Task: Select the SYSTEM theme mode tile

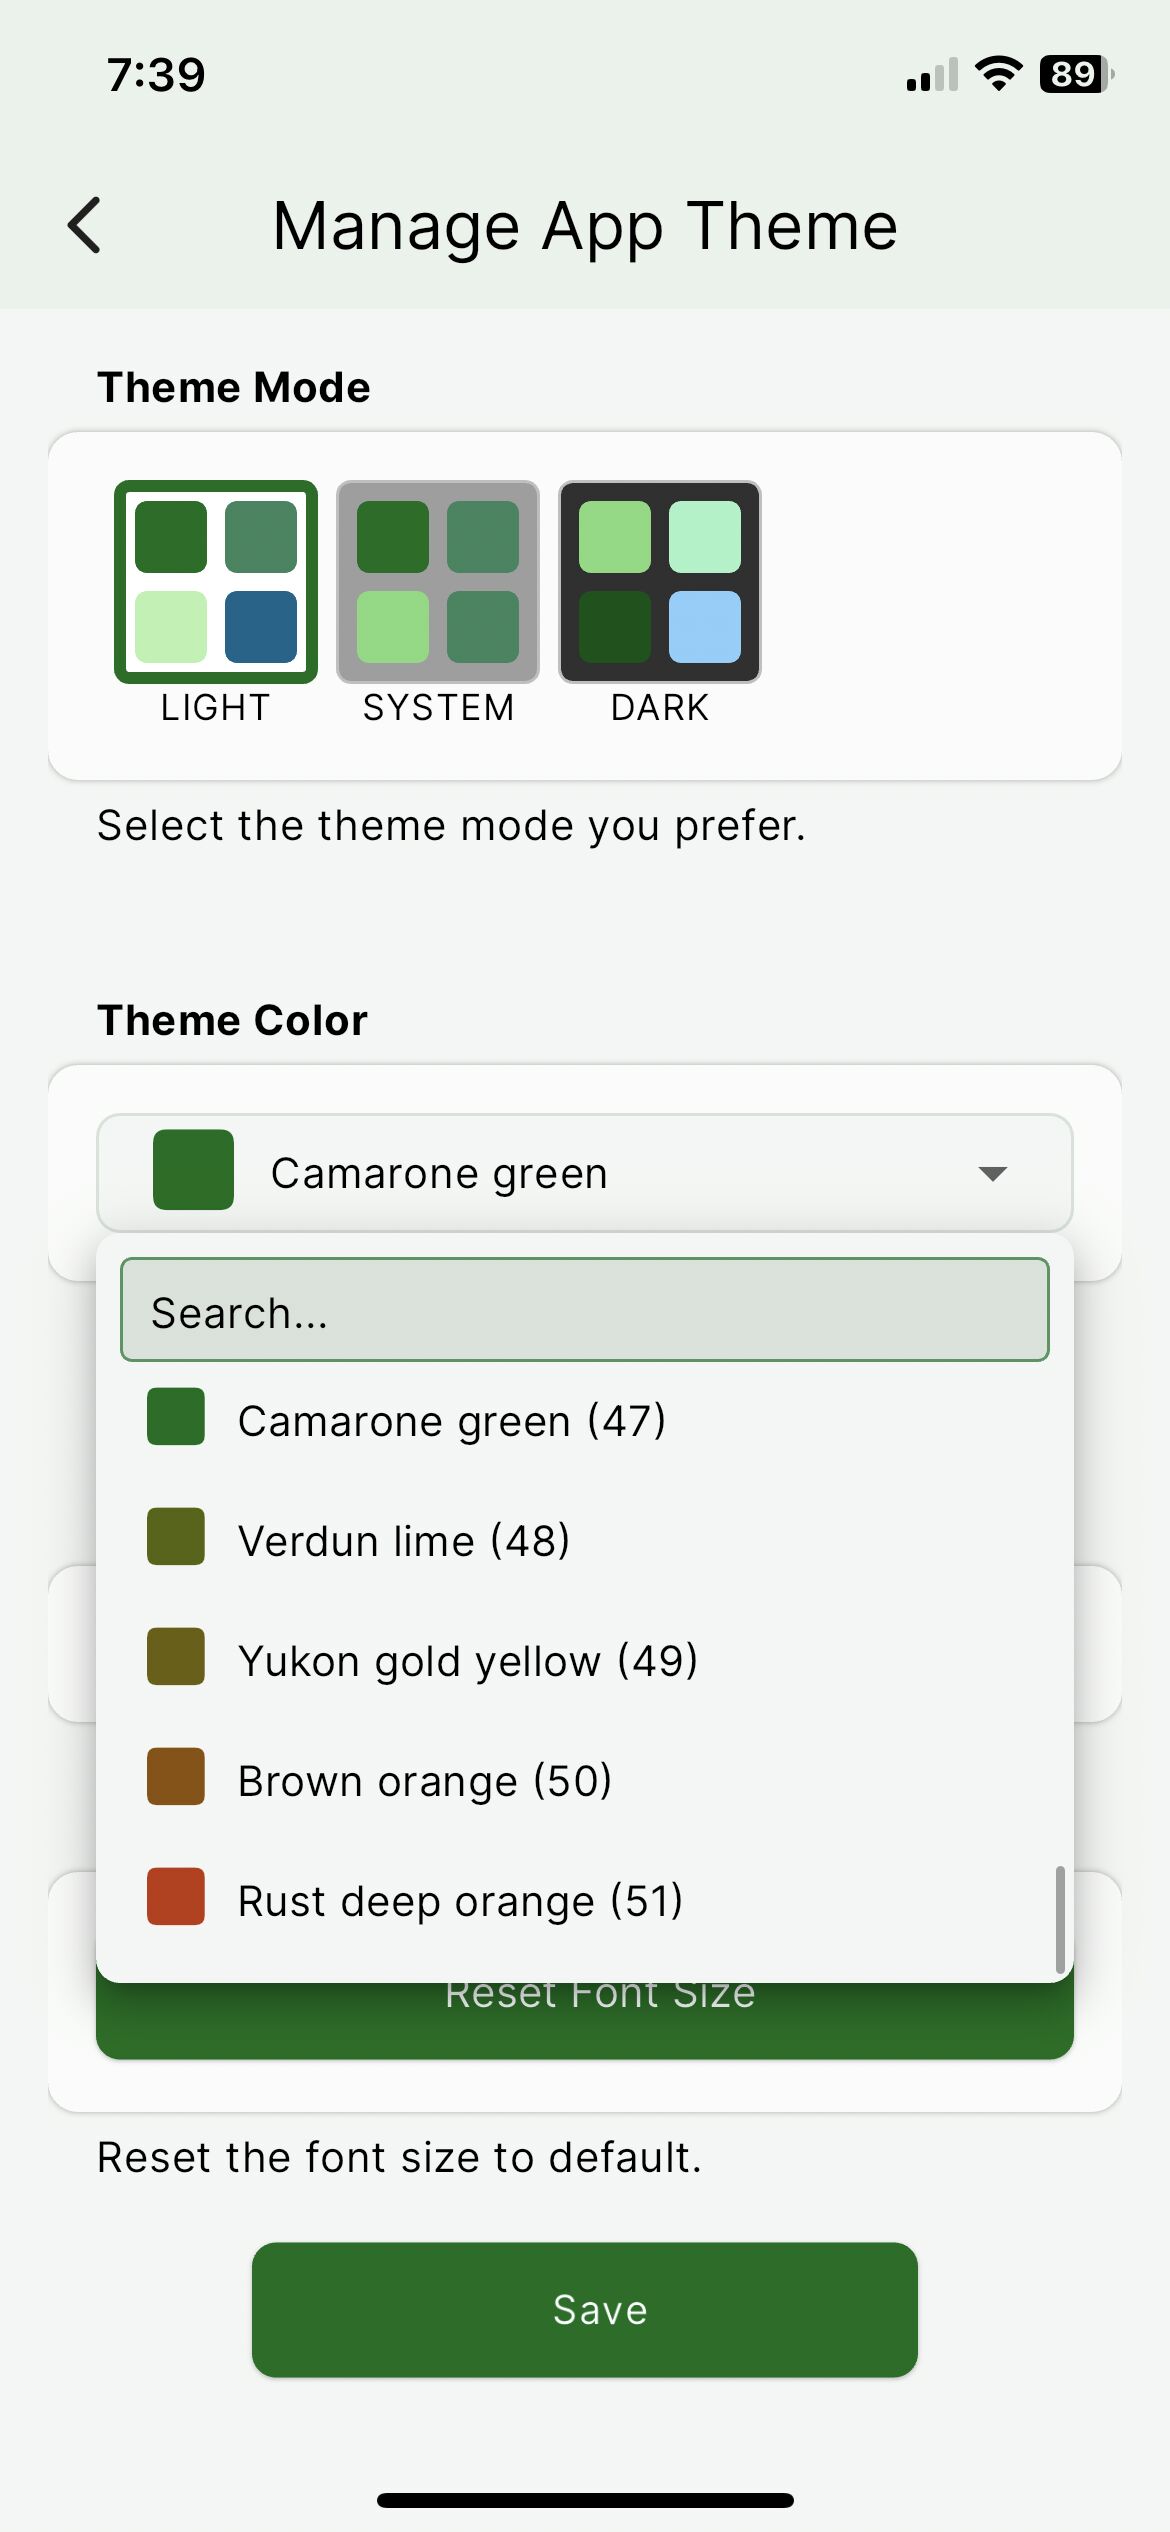Action: (438, 583)
